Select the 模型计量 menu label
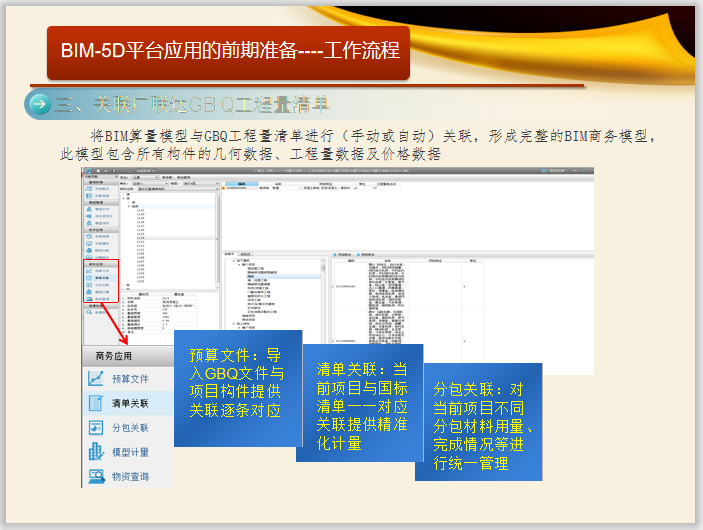 130,452
